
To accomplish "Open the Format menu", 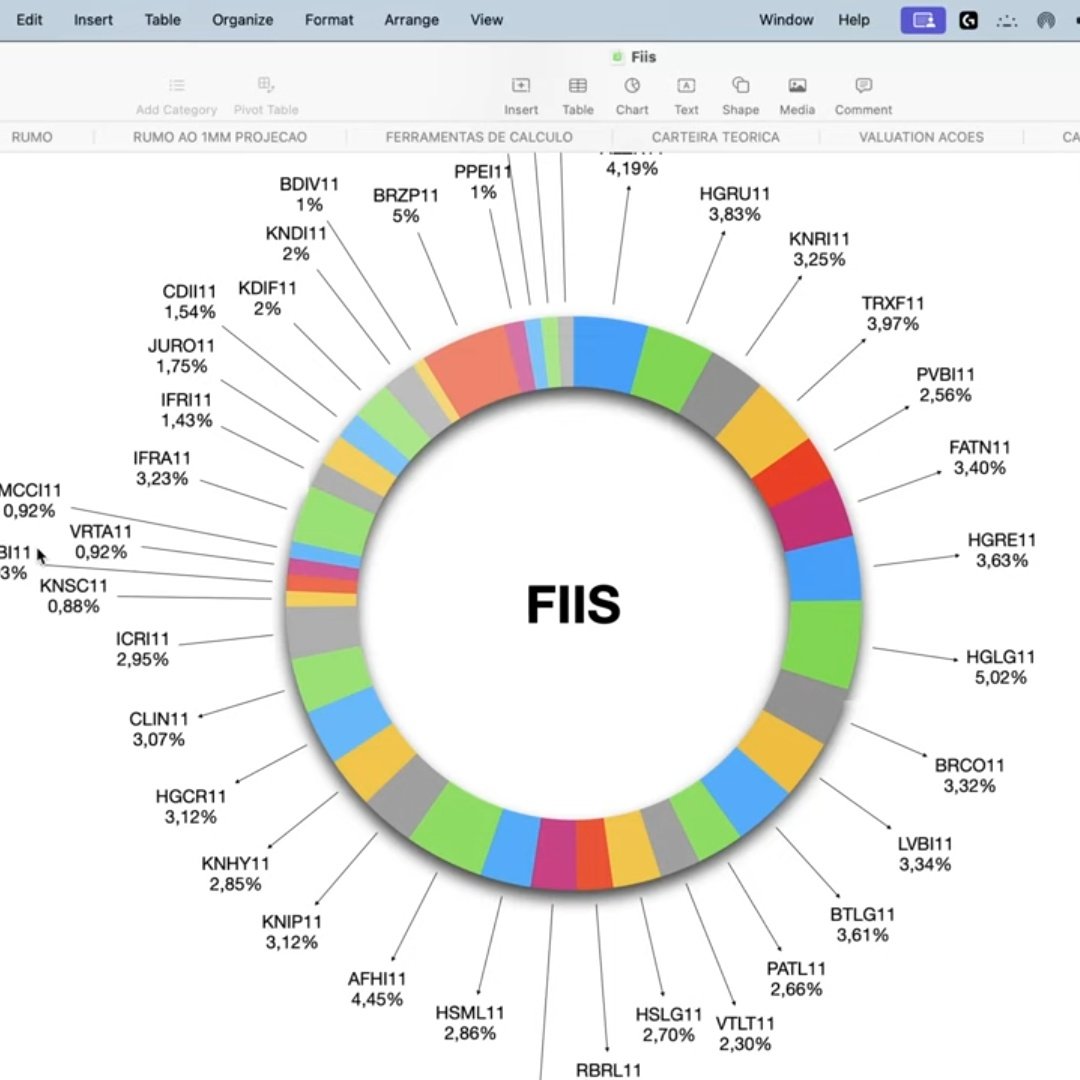I will click(329, 20).
